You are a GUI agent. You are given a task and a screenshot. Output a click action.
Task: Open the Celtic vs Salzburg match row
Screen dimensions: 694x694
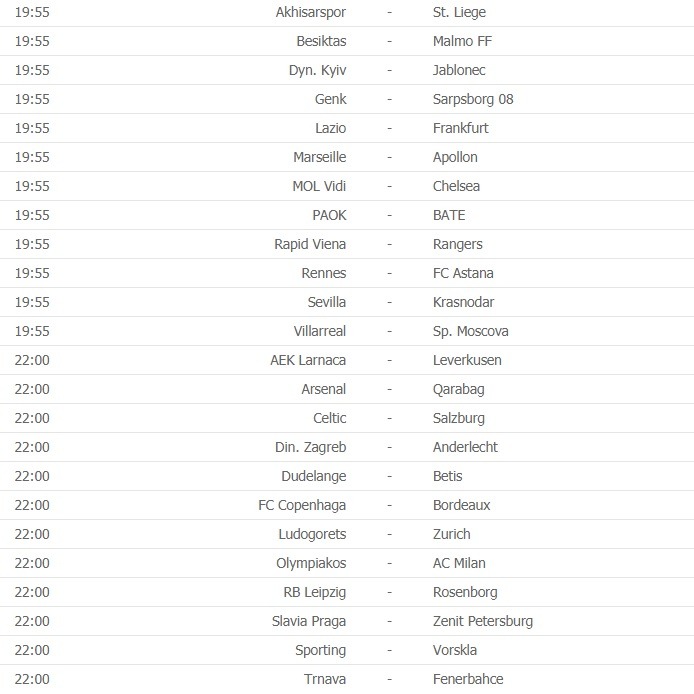click(347, 418)
